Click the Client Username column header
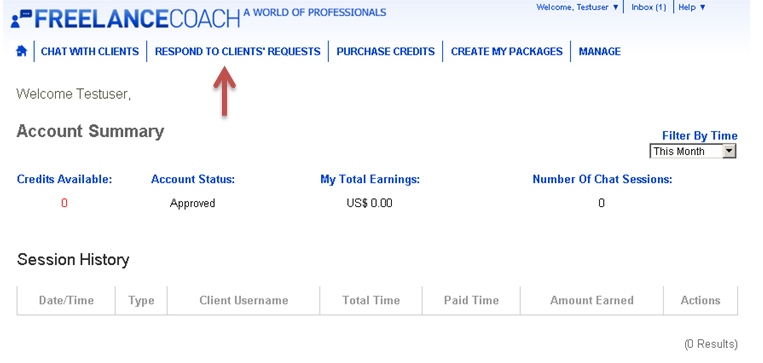 [243, 300]
